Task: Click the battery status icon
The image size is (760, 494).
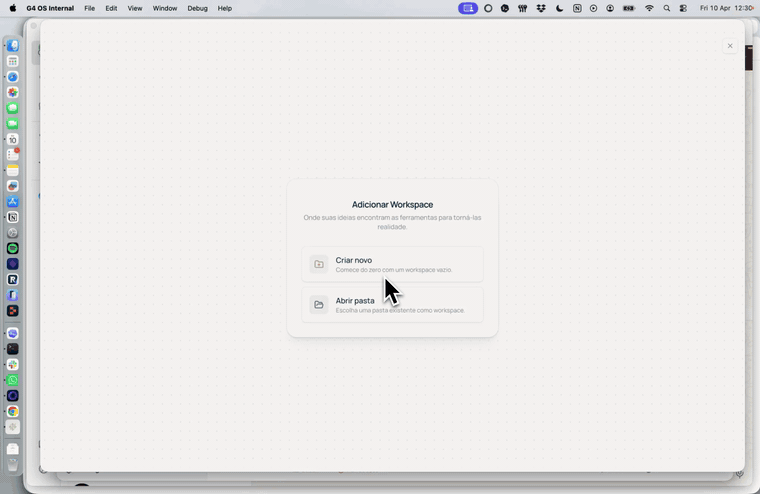Action: click(629, 8)
